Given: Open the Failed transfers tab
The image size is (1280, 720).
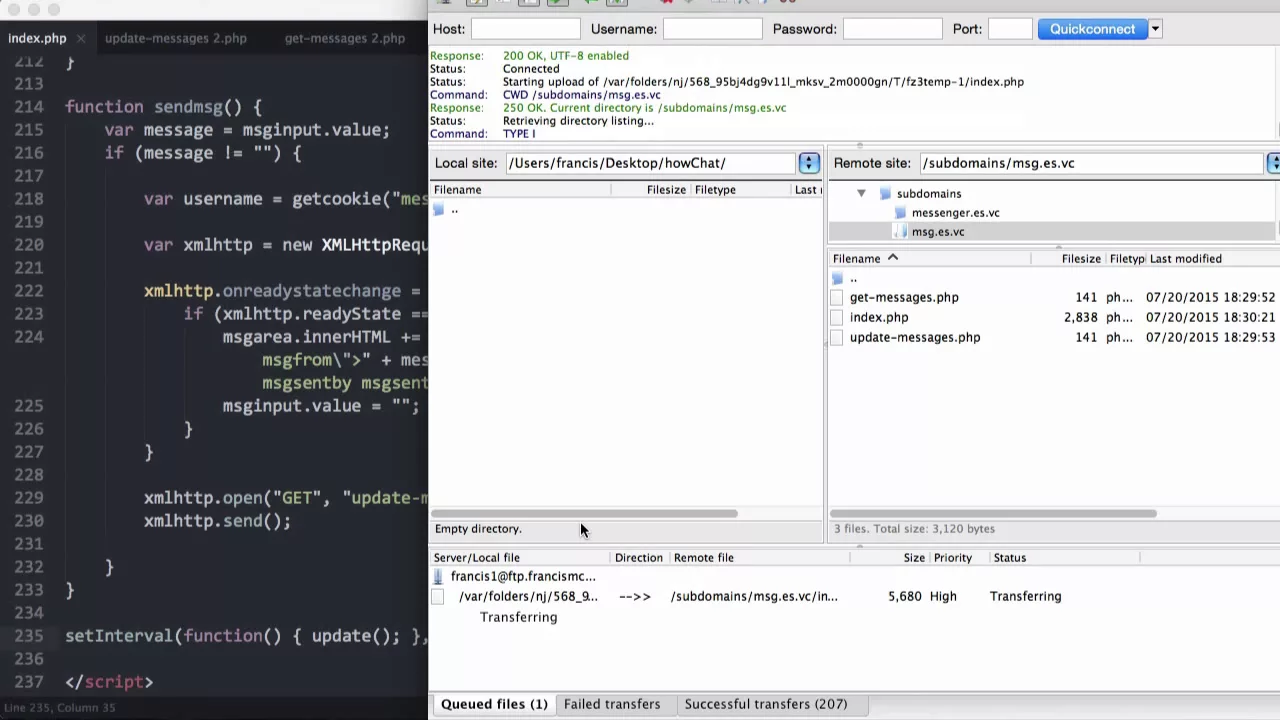Looking at the screenshot, I should tap(612, 704).
